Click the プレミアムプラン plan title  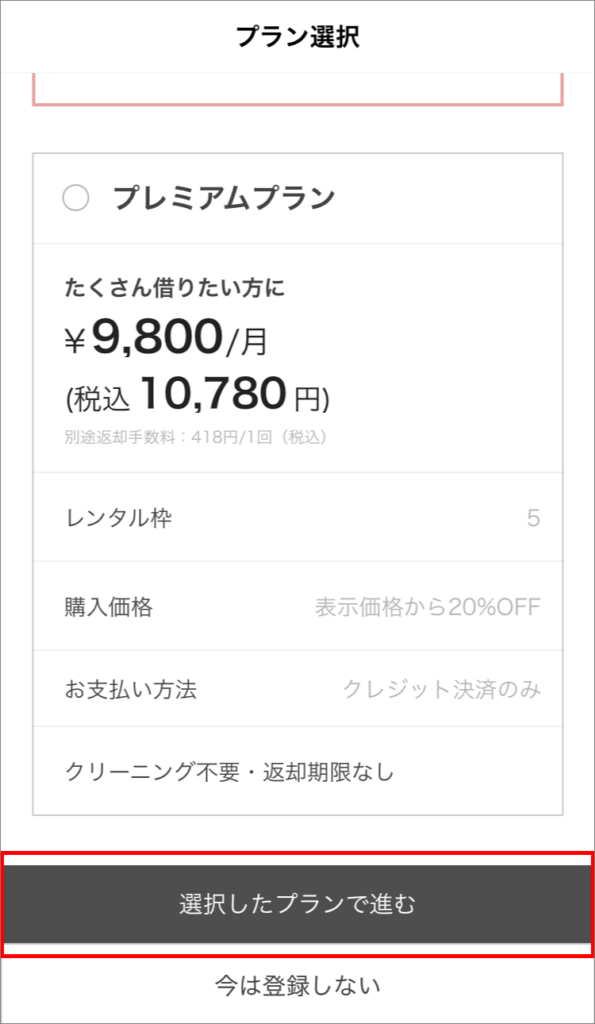224,198
